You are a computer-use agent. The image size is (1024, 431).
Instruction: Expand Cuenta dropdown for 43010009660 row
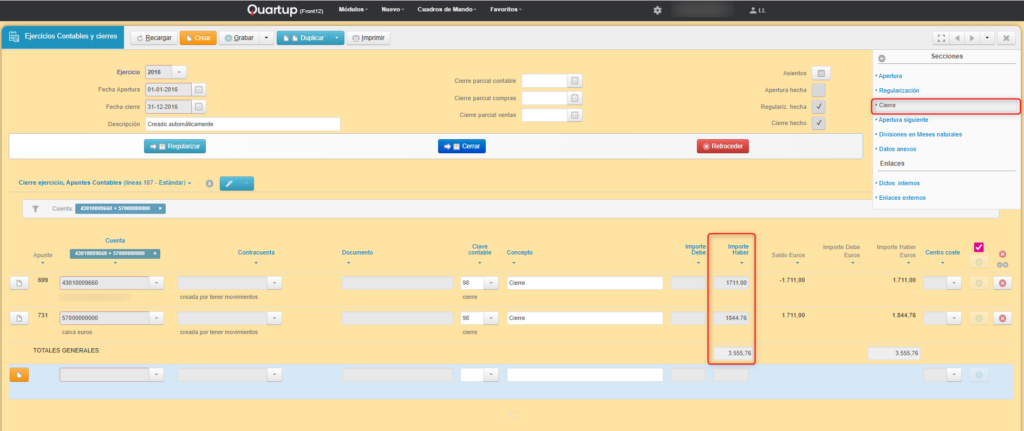[156, 284]
